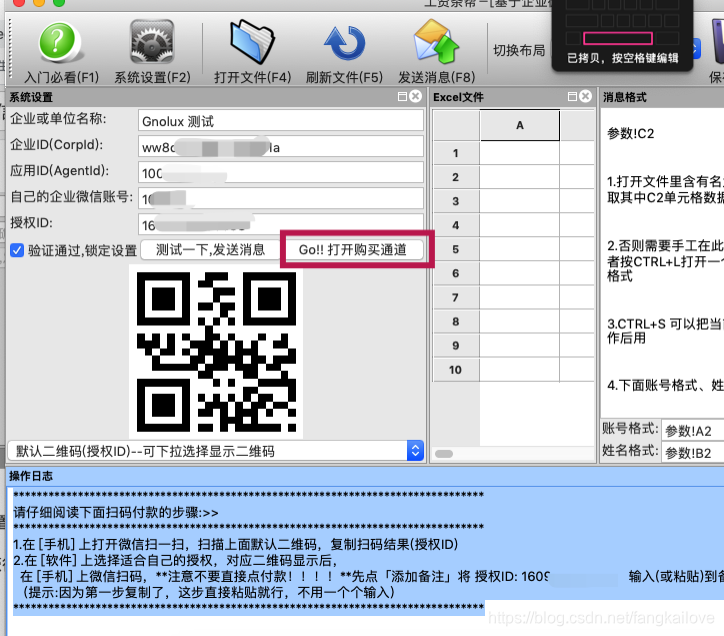Select row 10 header in Excel文件

coord(456,370)
